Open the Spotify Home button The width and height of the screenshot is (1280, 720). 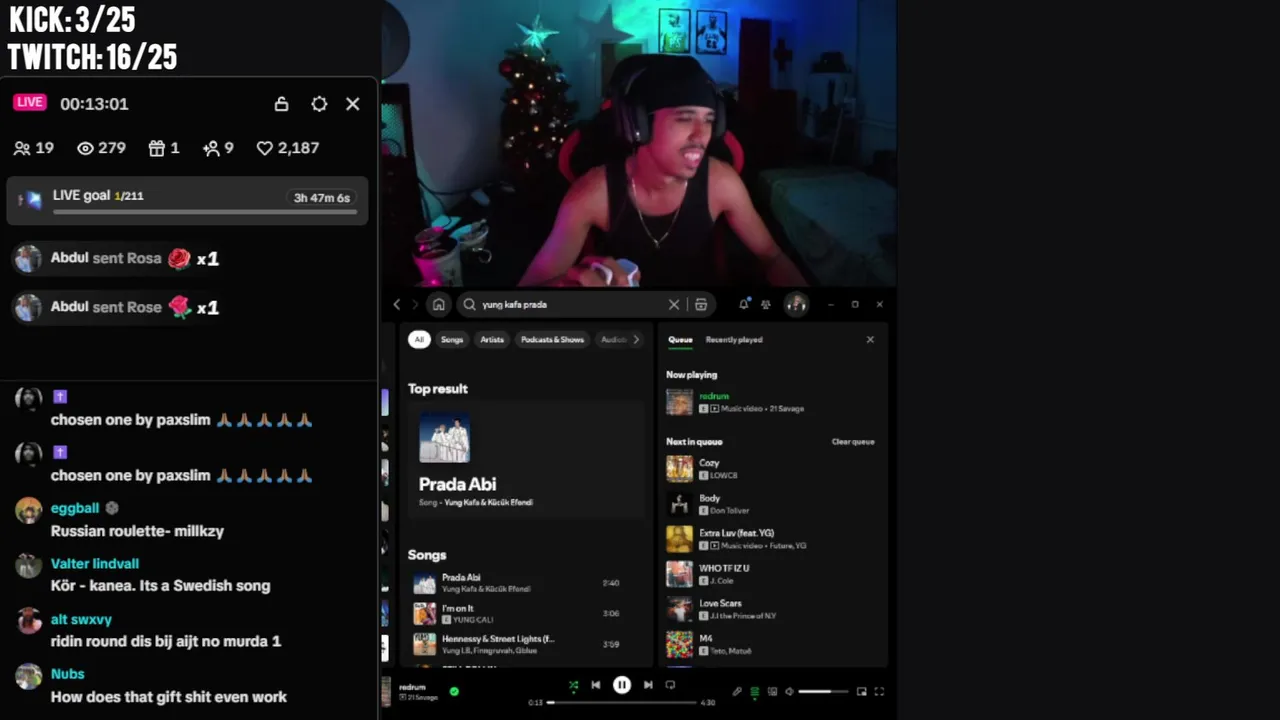point(438,305)
